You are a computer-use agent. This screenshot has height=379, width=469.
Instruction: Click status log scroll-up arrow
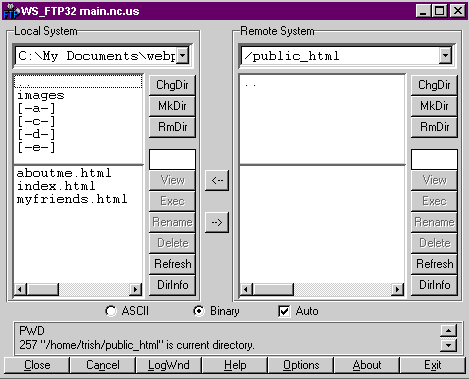pyautogui.click(x=448, y=331)
